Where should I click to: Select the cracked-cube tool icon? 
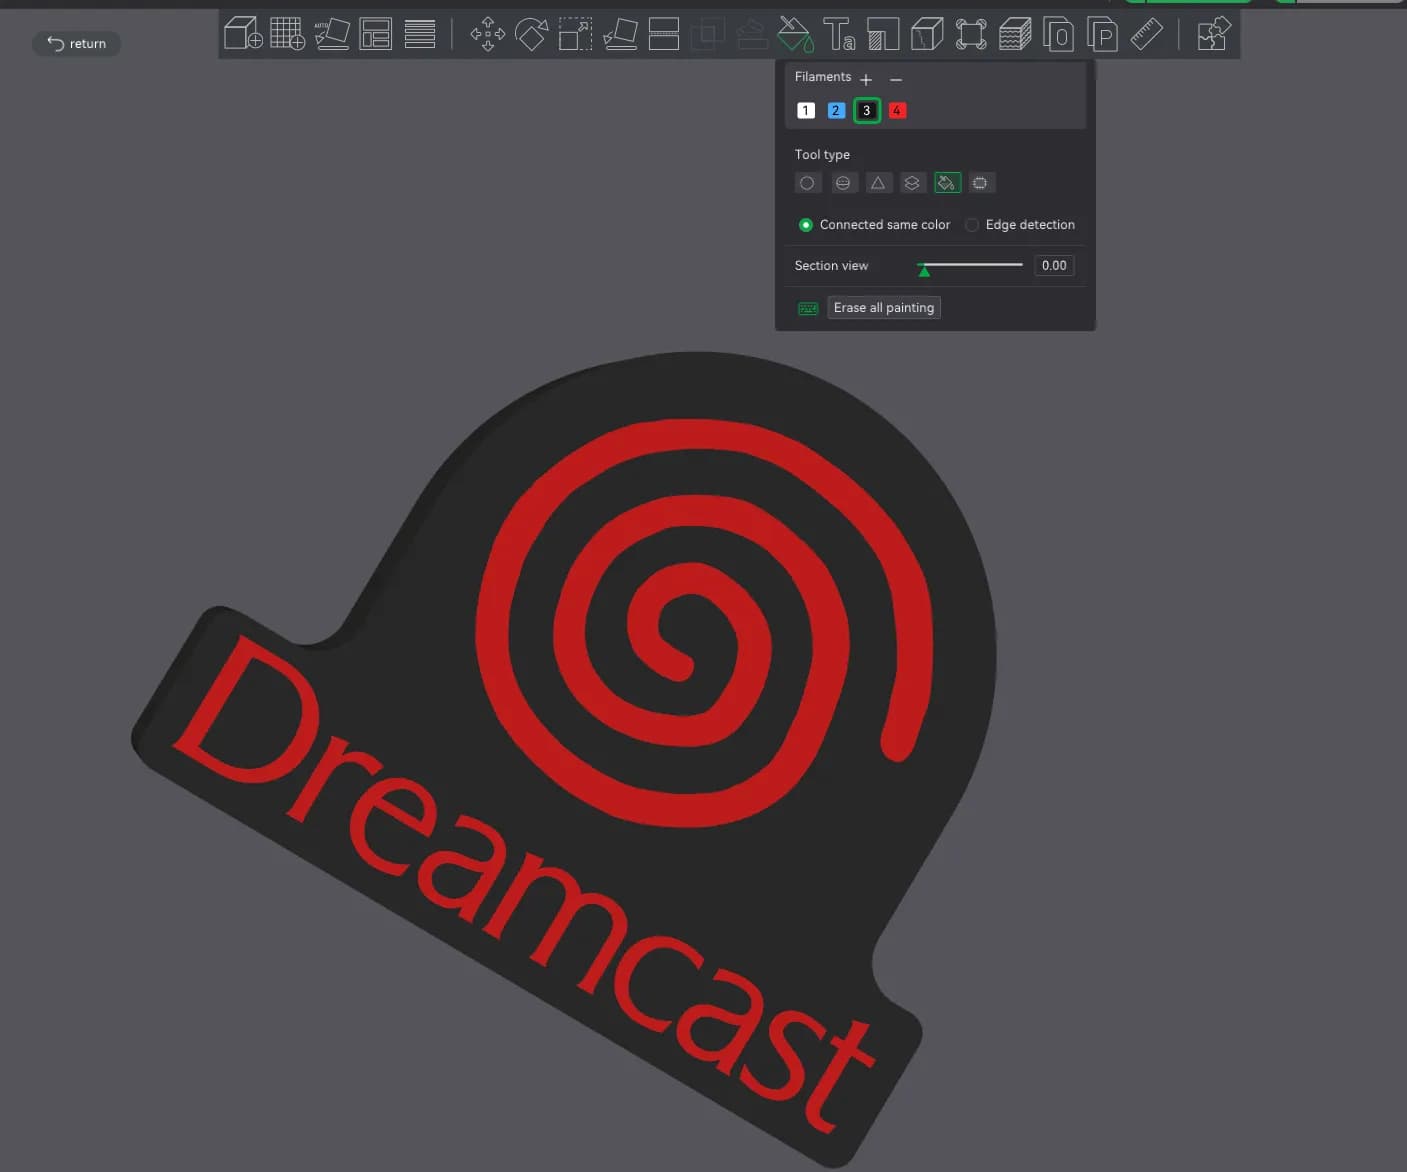(x=927, y=34)
